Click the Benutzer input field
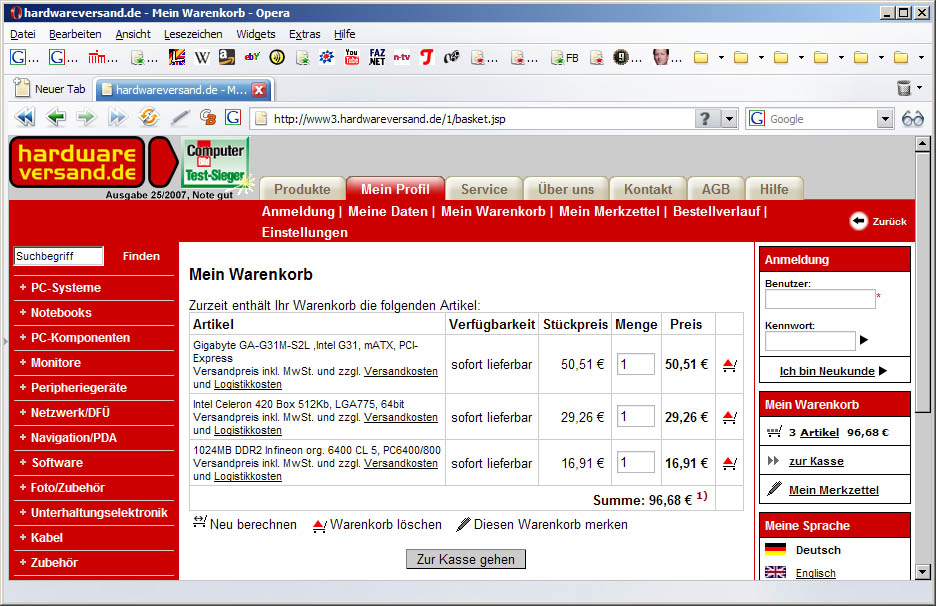This screenshot has width=936, height=606. click(820, 299)
